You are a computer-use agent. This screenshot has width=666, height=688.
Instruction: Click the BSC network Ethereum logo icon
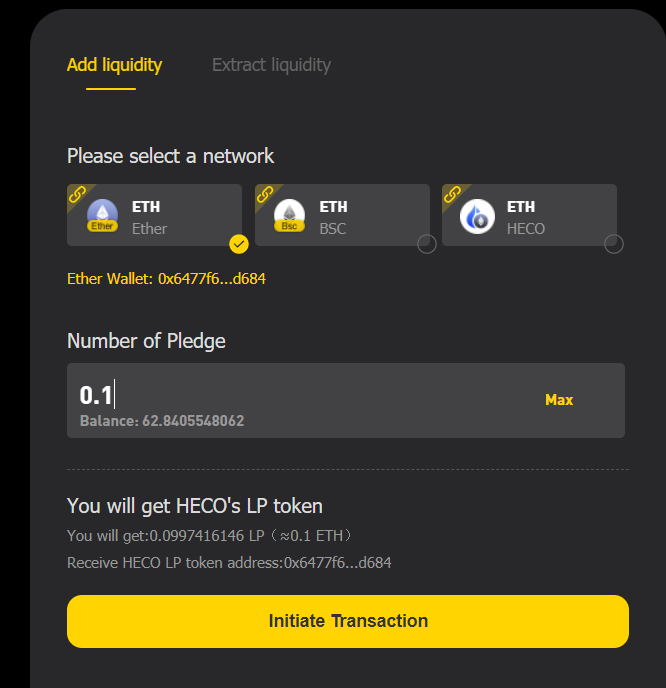pyautogui.click(x=290, y=215)
